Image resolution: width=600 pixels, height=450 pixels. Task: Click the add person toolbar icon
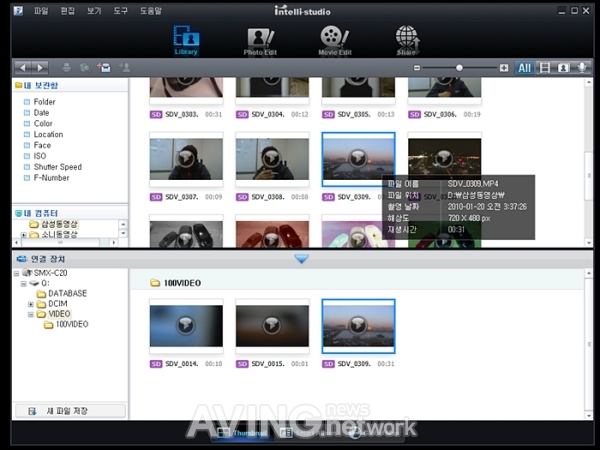pos(124,68)
